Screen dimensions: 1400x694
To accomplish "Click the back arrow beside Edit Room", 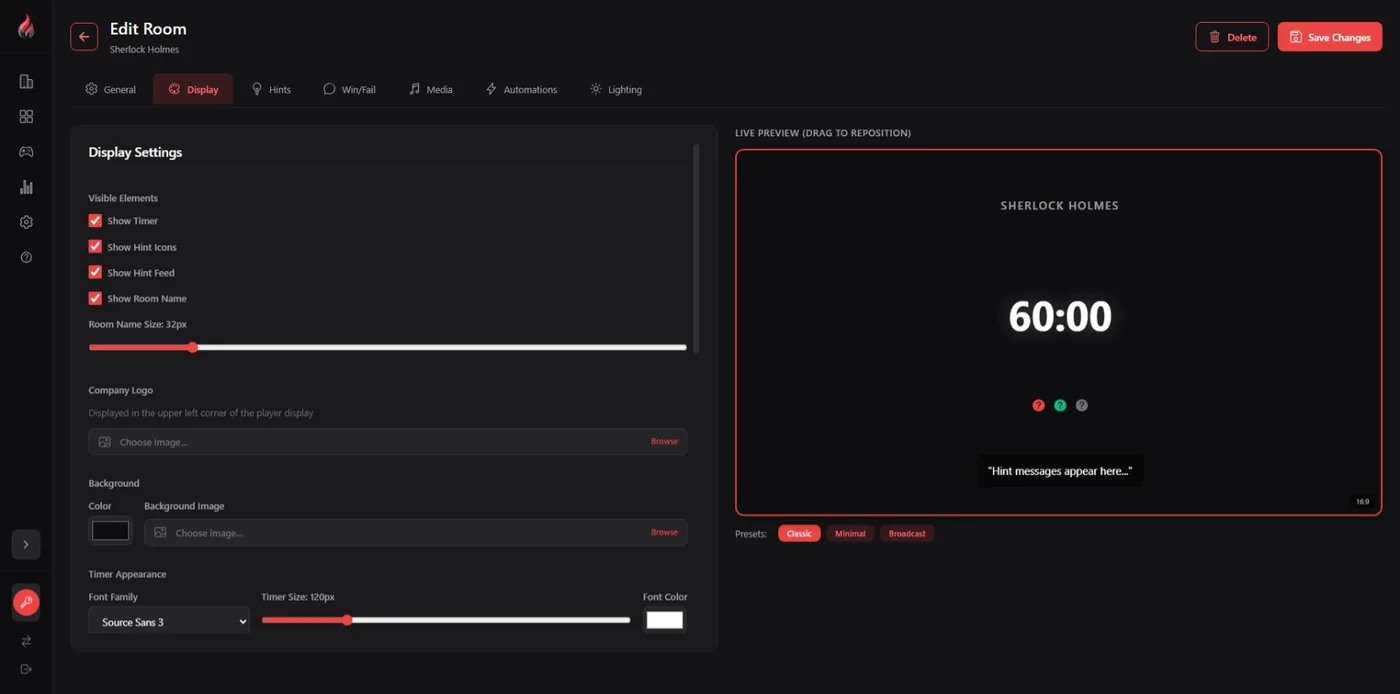I will coord(84,37).
